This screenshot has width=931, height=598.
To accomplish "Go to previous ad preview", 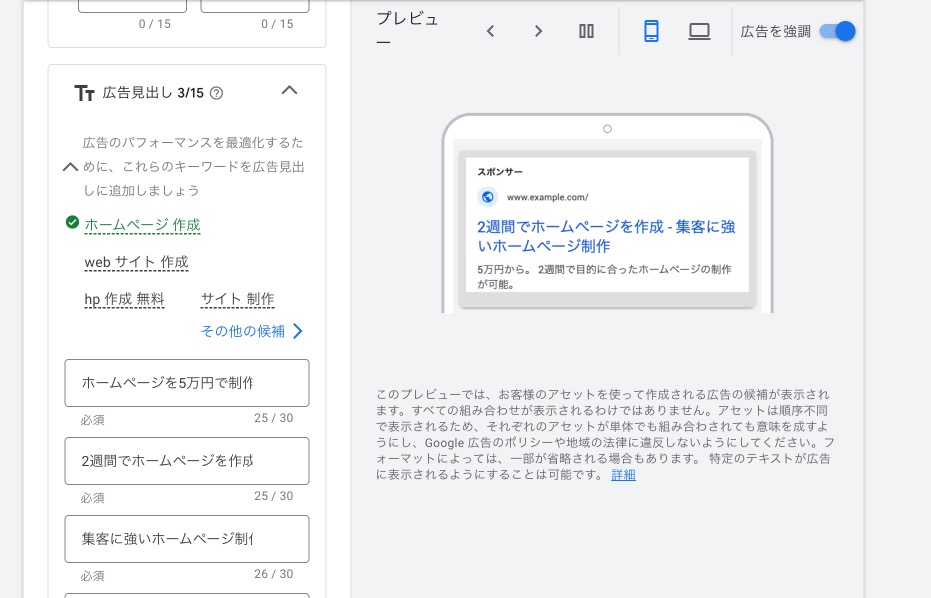I will coord(490,31).
